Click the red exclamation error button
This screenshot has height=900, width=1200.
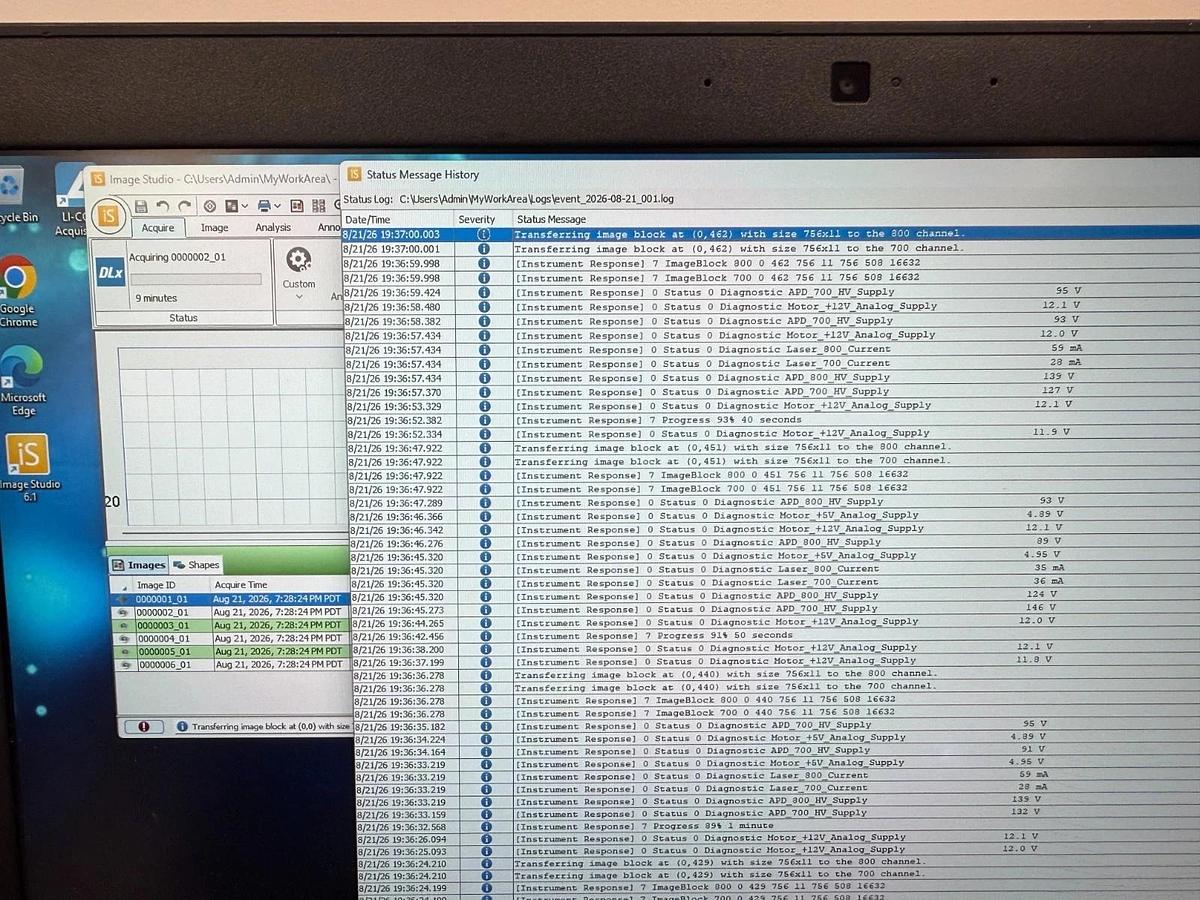pyautogui.click(x=144, y=727)
